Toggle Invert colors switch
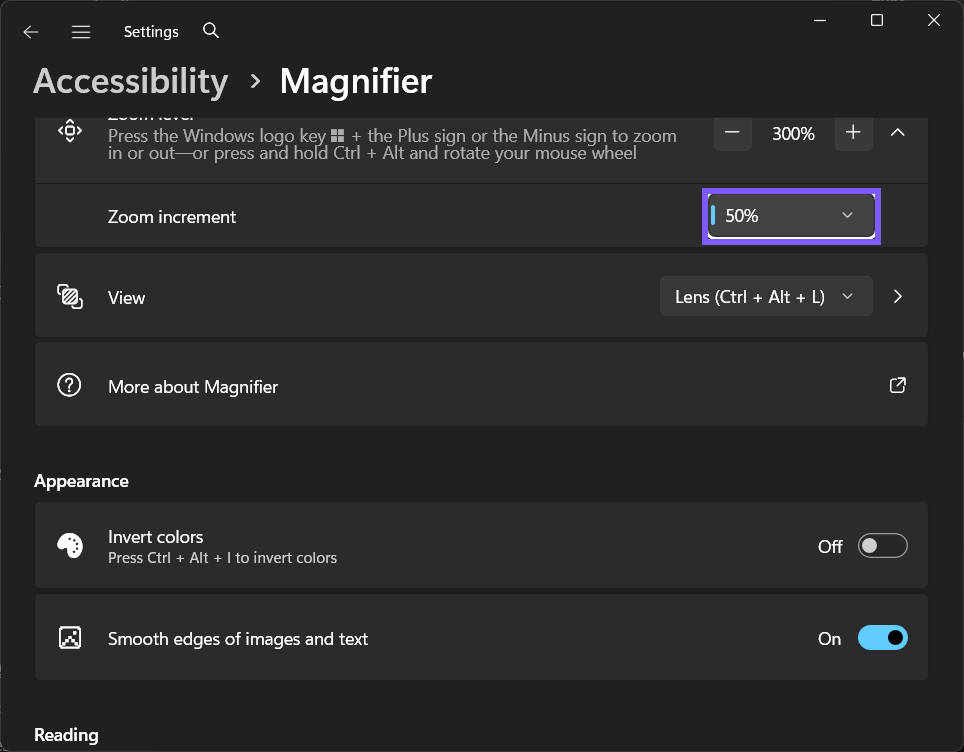 click(882, 545)
